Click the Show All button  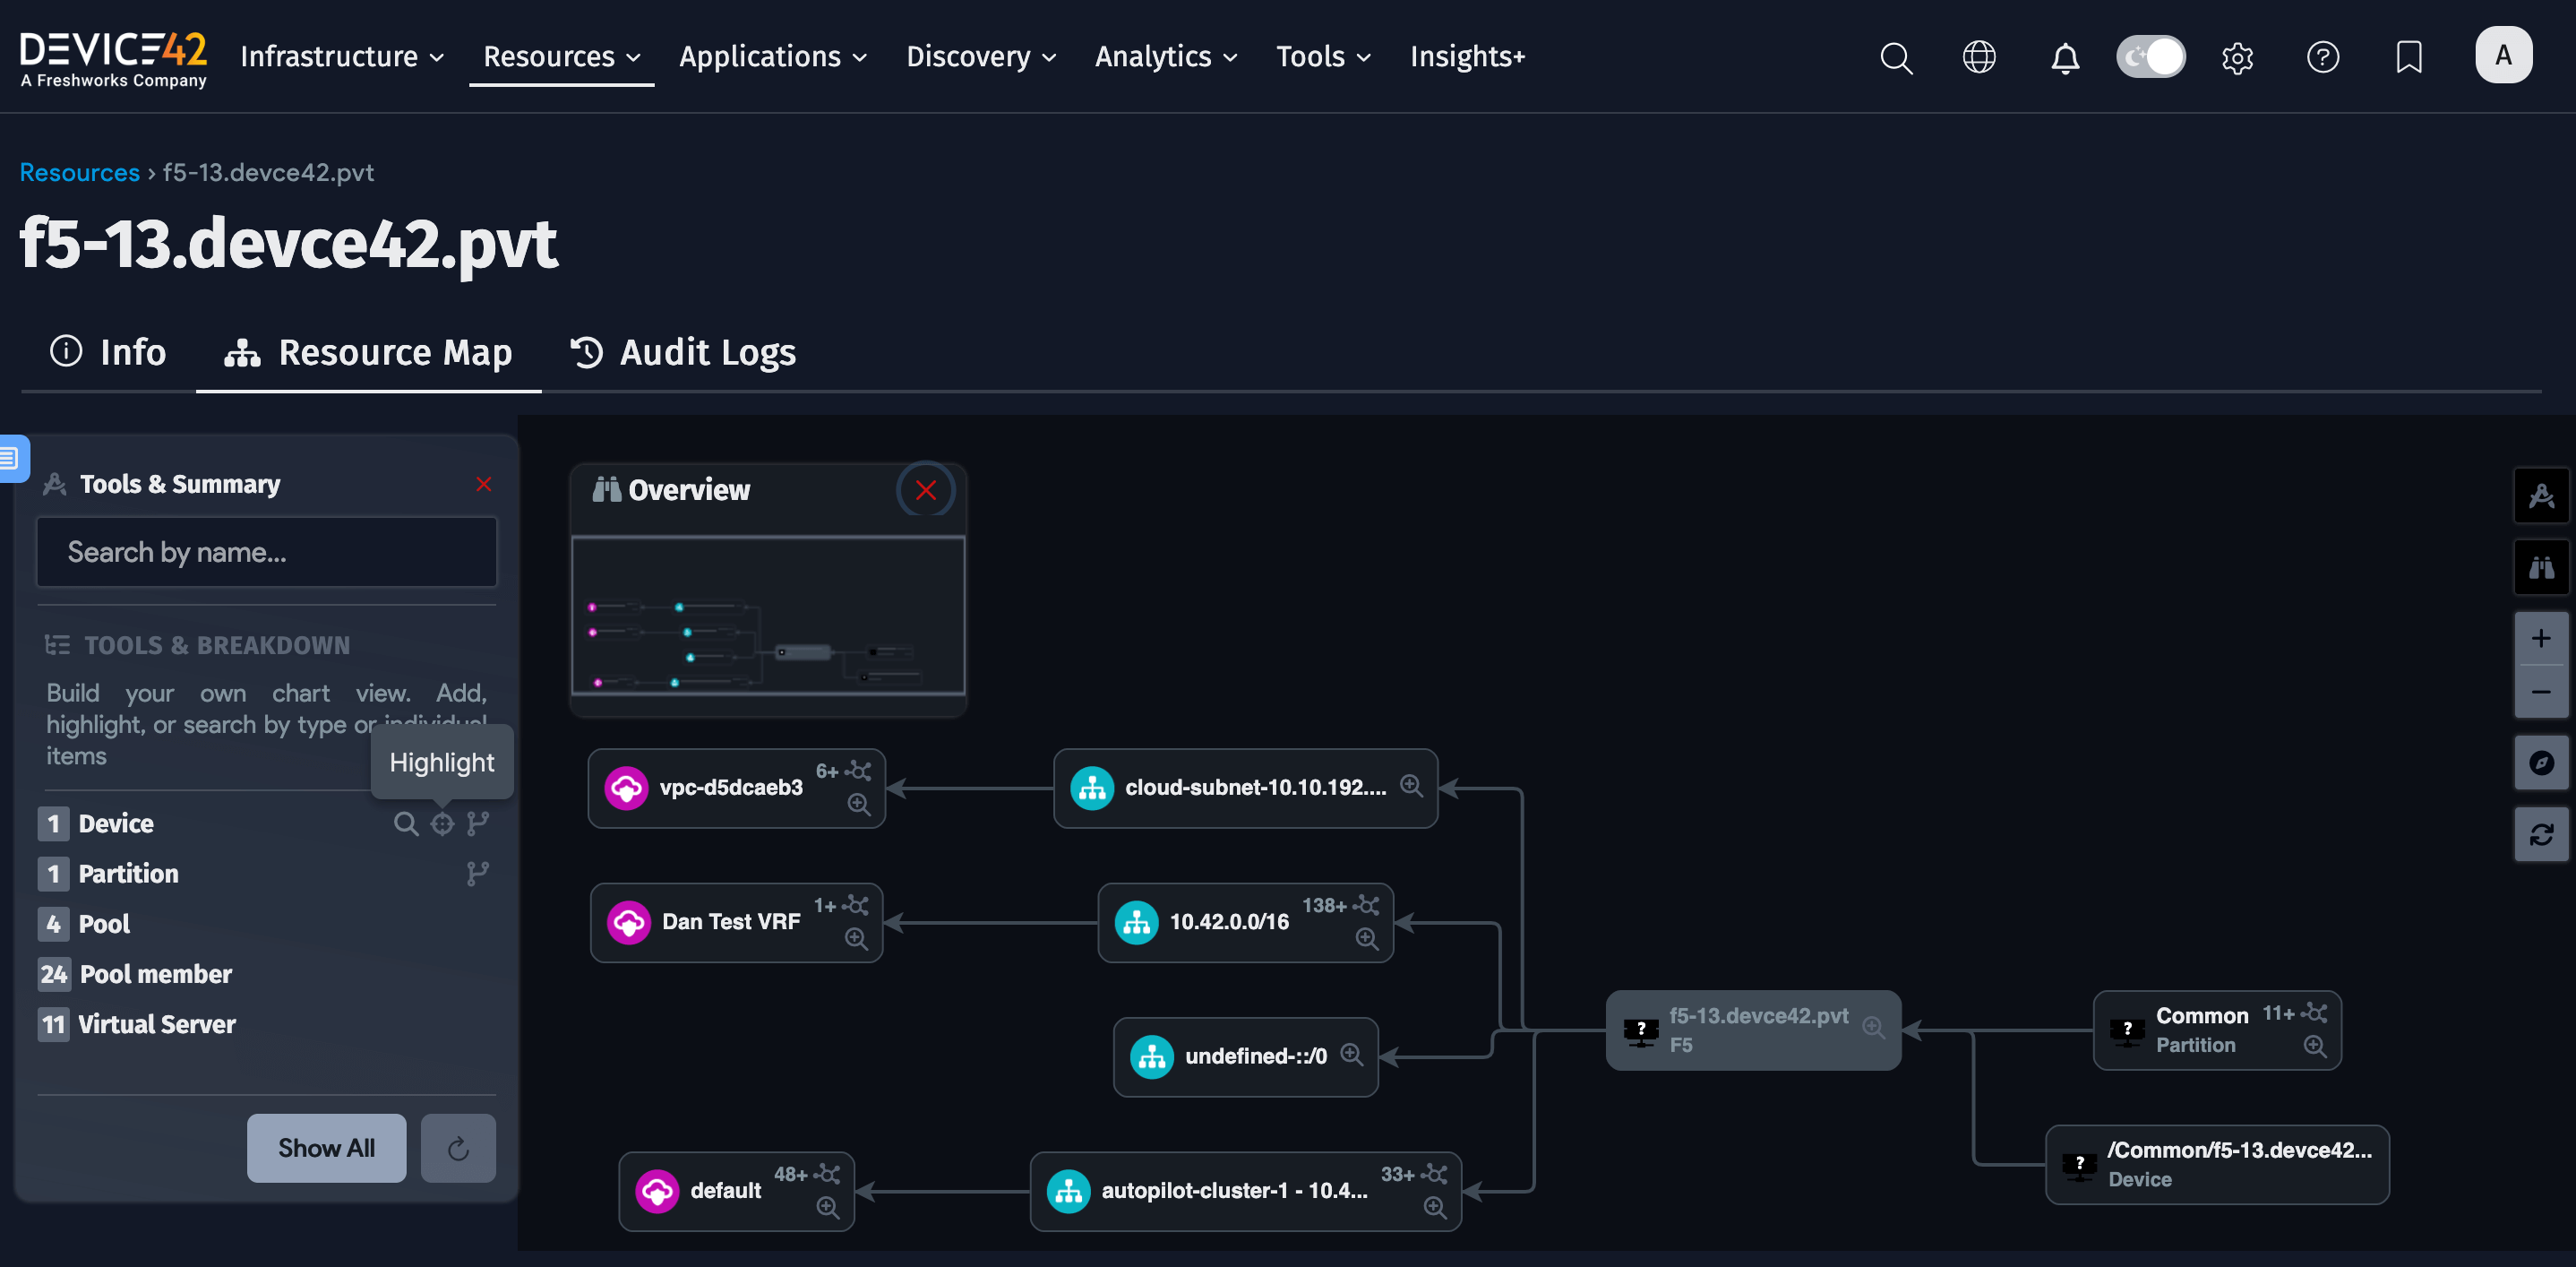tap(326, 1148)
